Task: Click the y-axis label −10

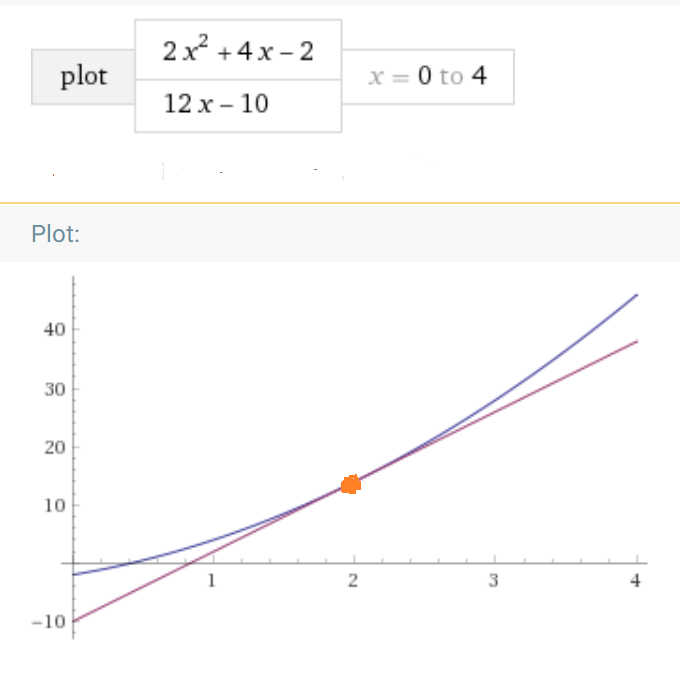Action: (49, 622)
